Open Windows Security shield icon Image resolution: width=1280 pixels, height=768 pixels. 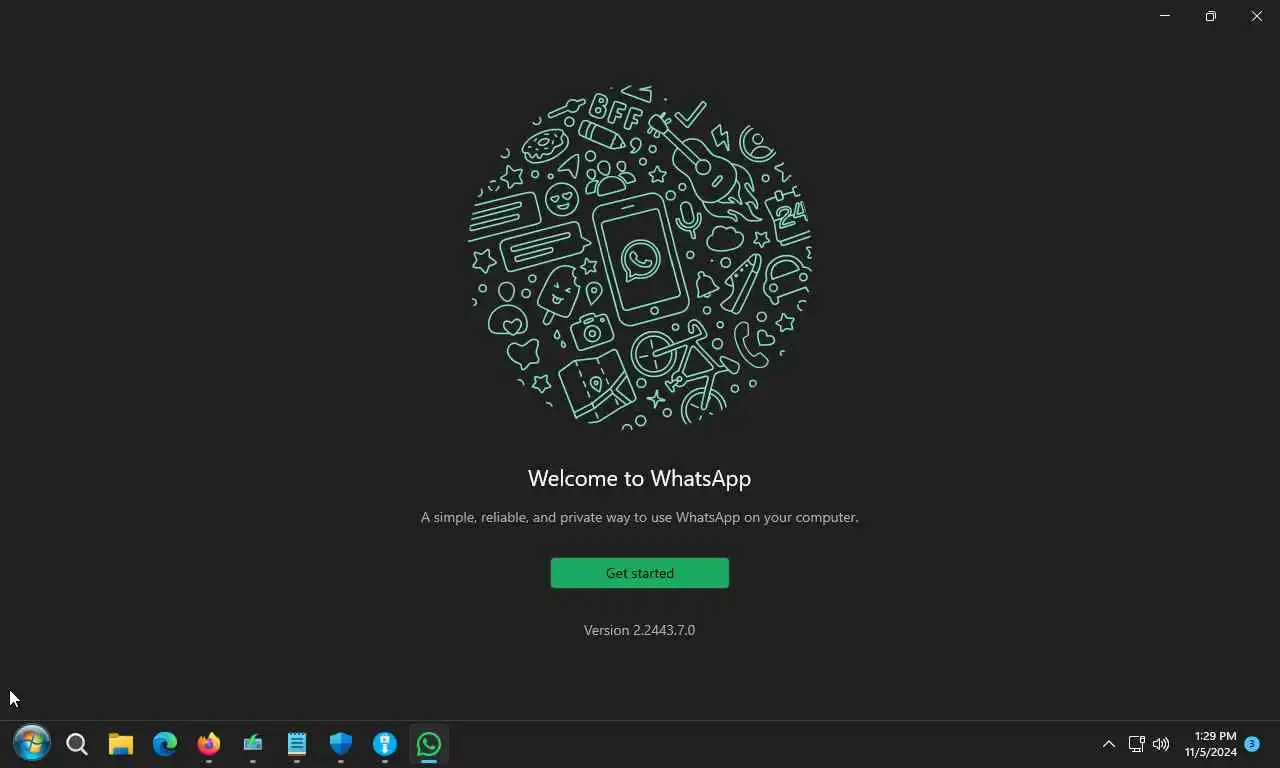pyautogui.click(x=341, y=744)
